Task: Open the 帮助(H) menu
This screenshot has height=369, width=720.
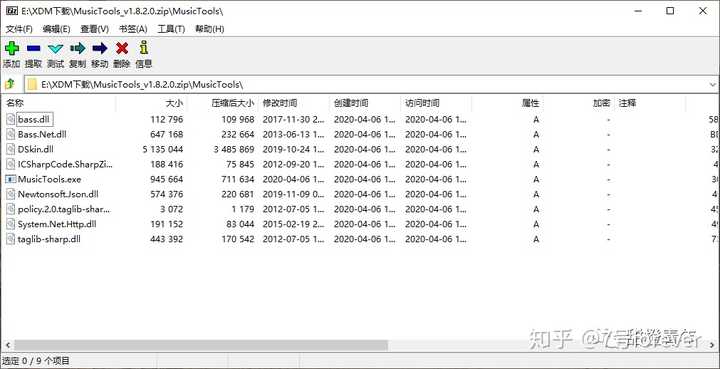Action: coord(210,29)
